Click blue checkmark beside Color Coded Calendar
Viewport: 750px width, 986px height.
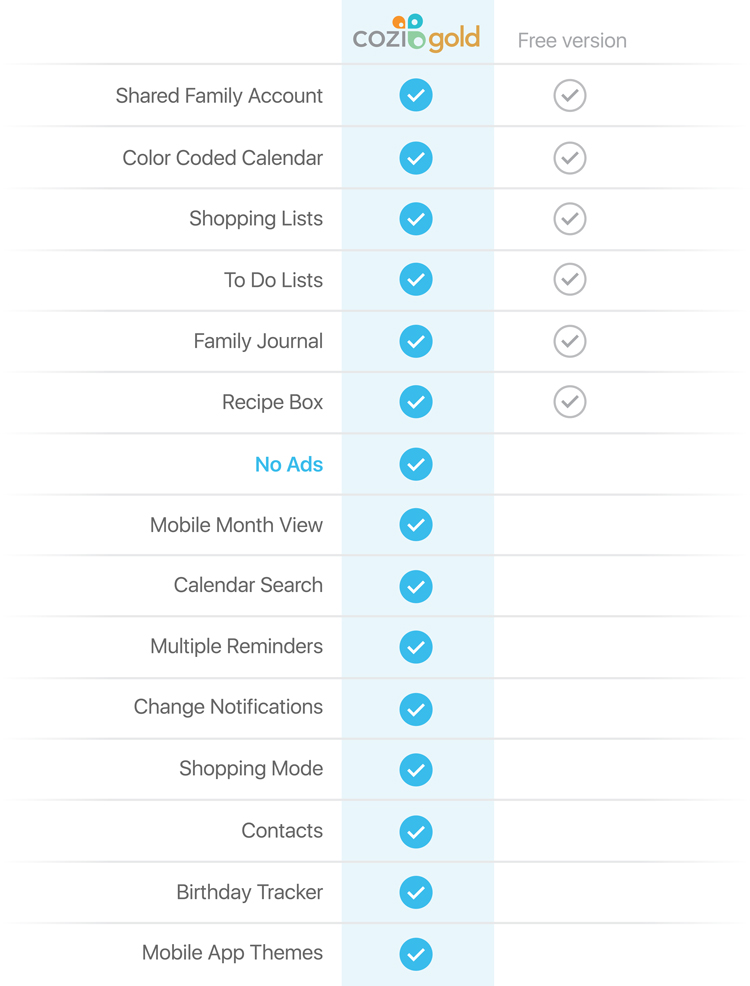(416, 158)
